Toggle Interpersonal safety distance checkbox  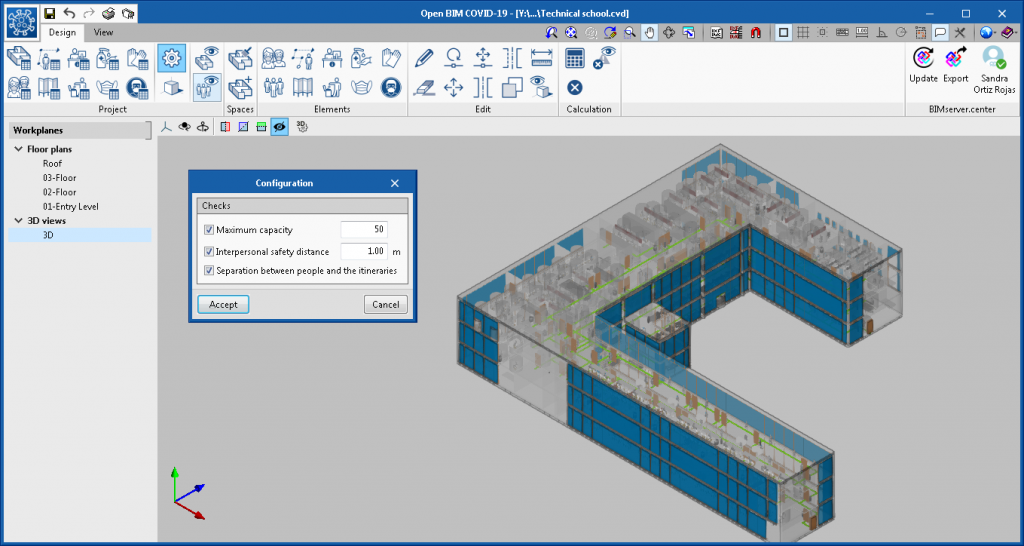pyautogui.click(x=209, y=252)
